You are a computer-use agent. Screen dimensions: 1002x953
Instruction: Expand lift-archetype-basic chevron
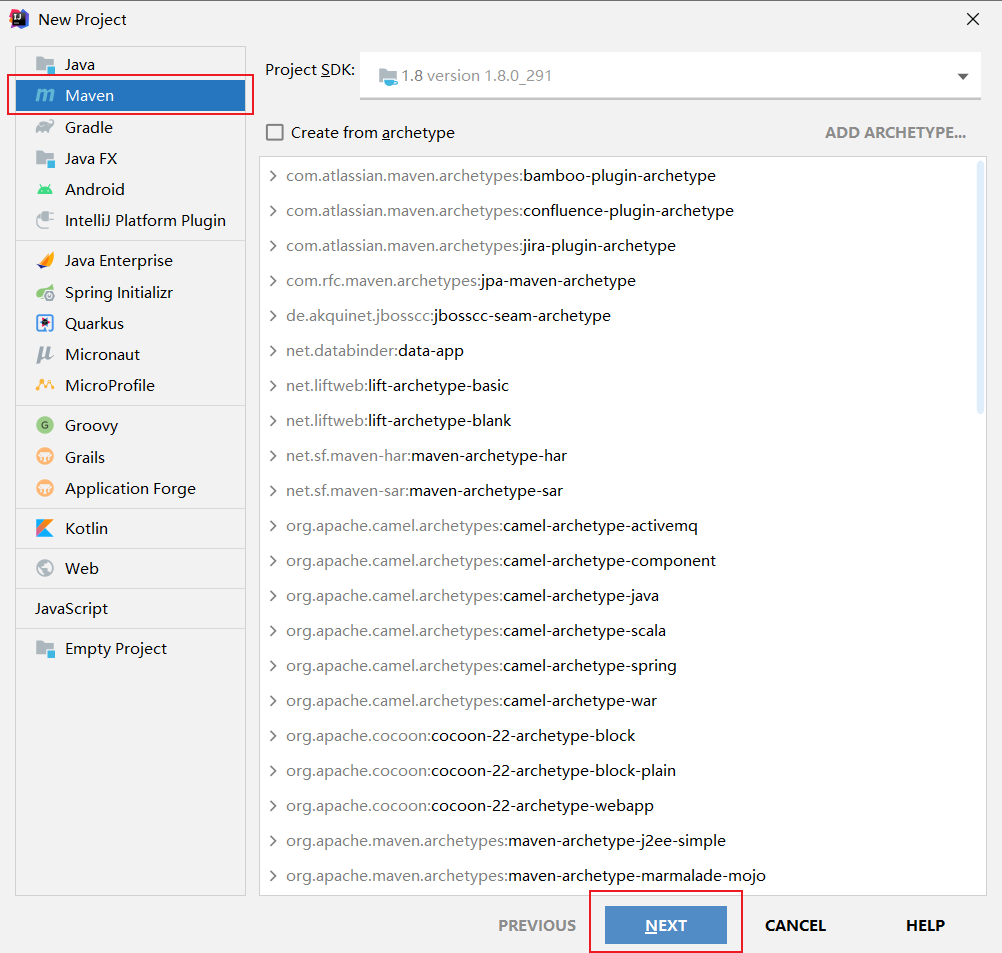click(273, 385)
